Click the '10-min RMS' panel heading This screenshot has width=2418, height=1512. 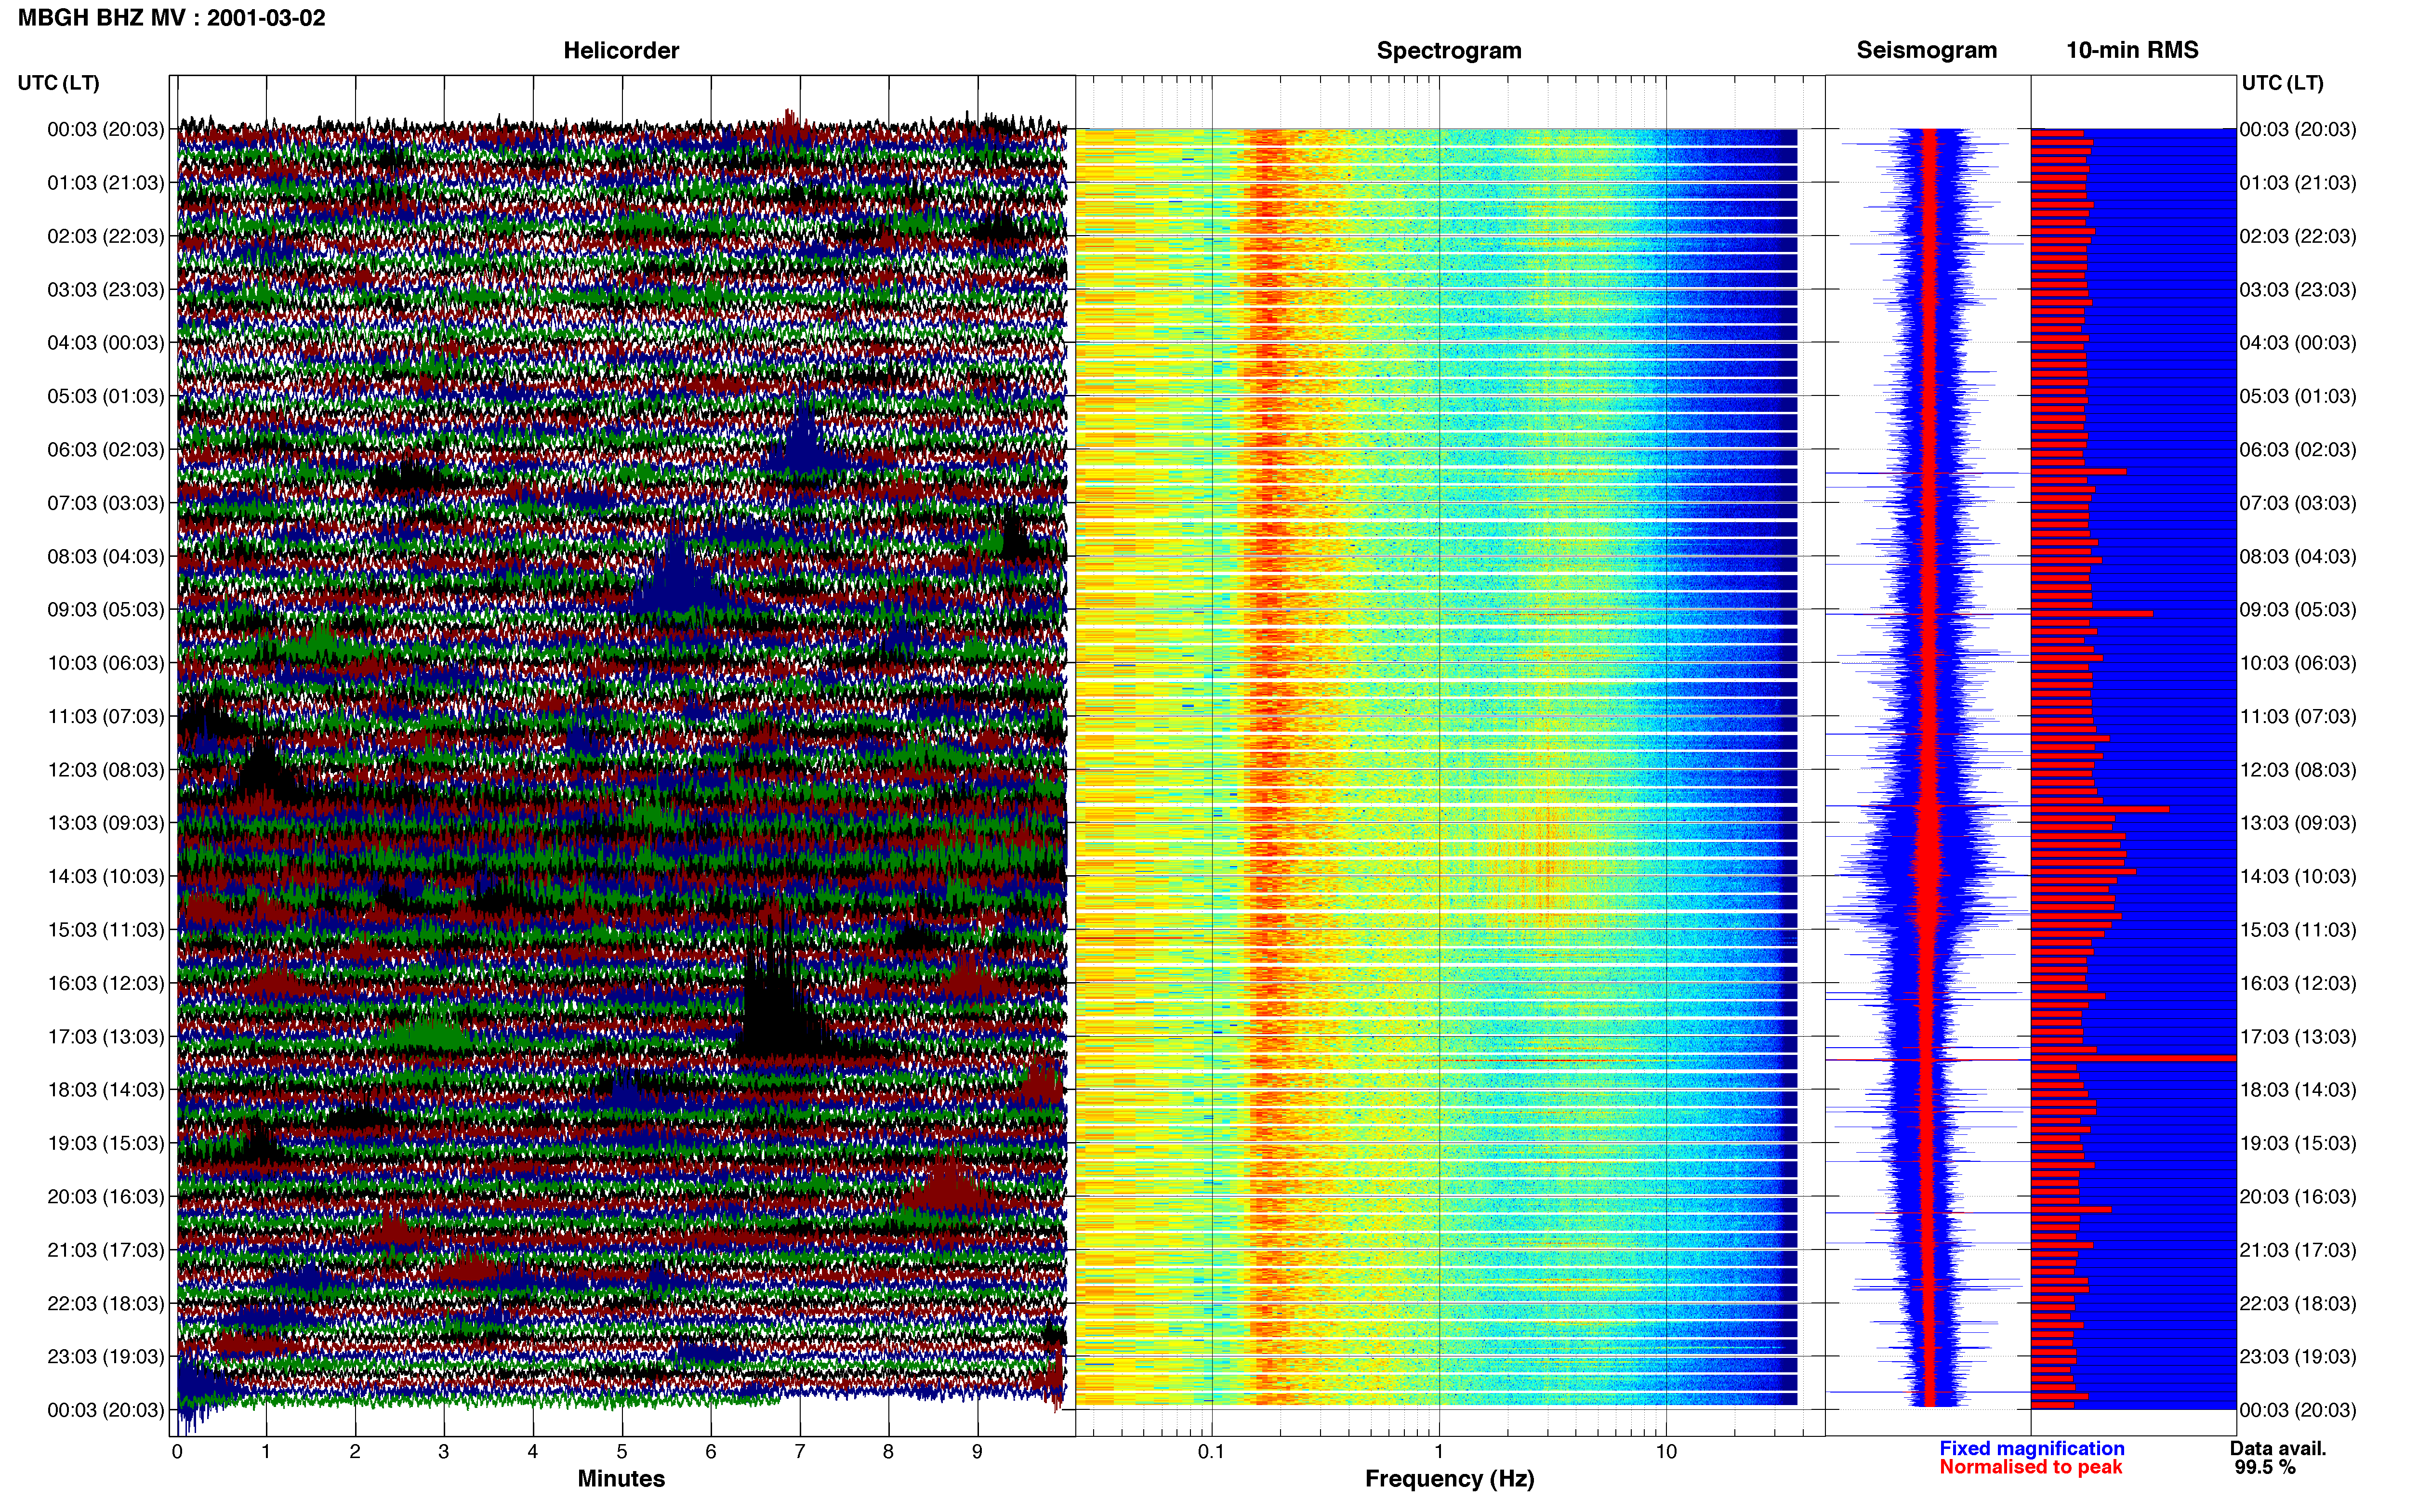(x=2132, y=50)
